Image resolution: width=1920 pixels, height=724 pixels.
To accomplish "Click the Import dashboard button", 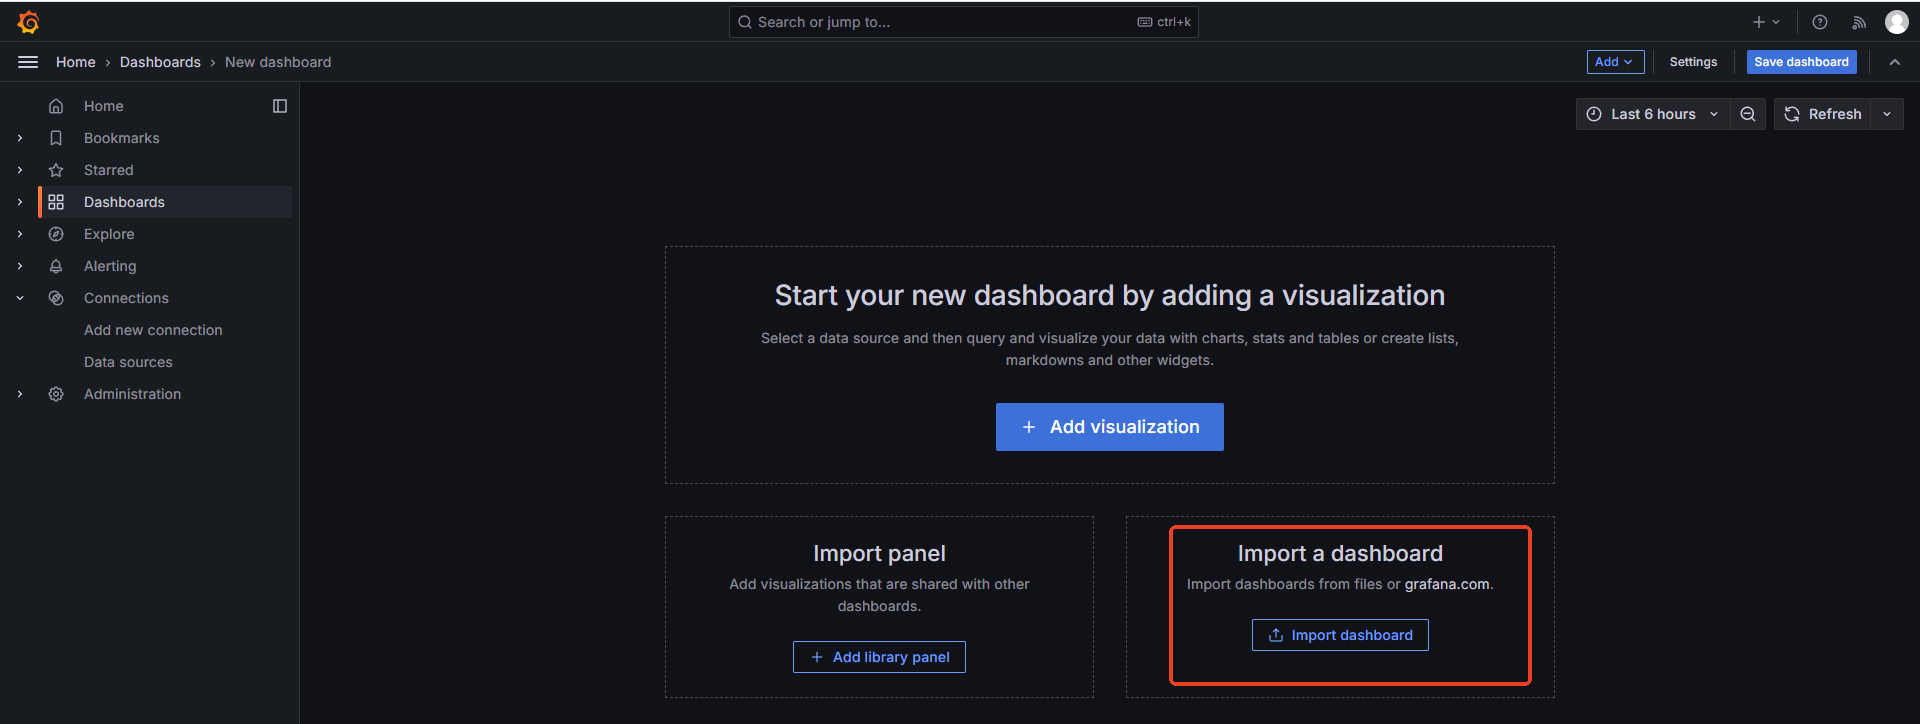I will tap(1340, 635).
